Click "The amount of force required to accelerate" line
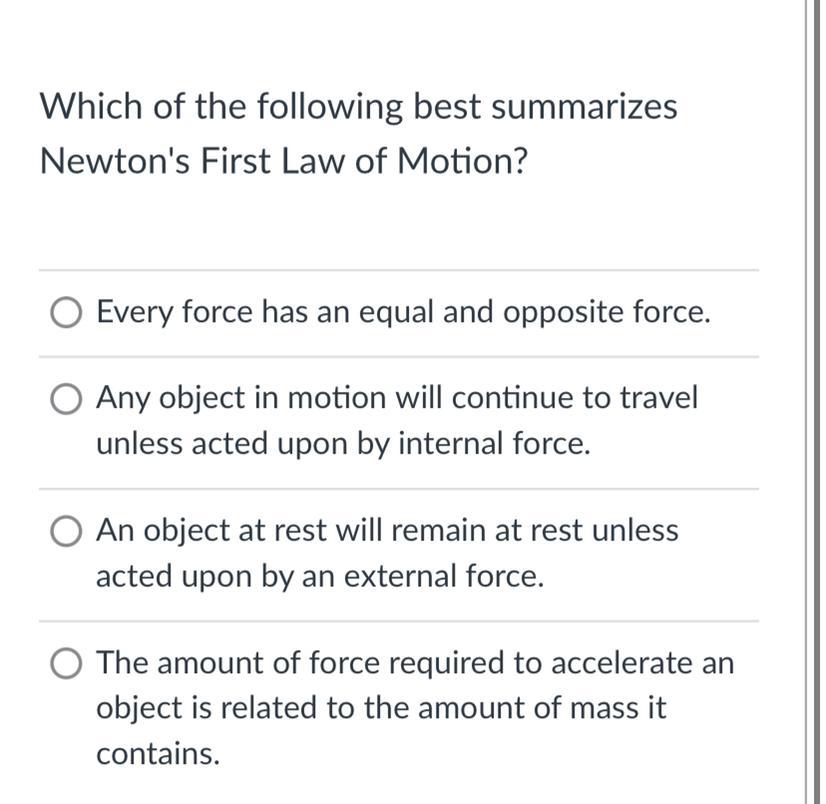The width and height of the screenshot is (826, 804). pos(415,663)
